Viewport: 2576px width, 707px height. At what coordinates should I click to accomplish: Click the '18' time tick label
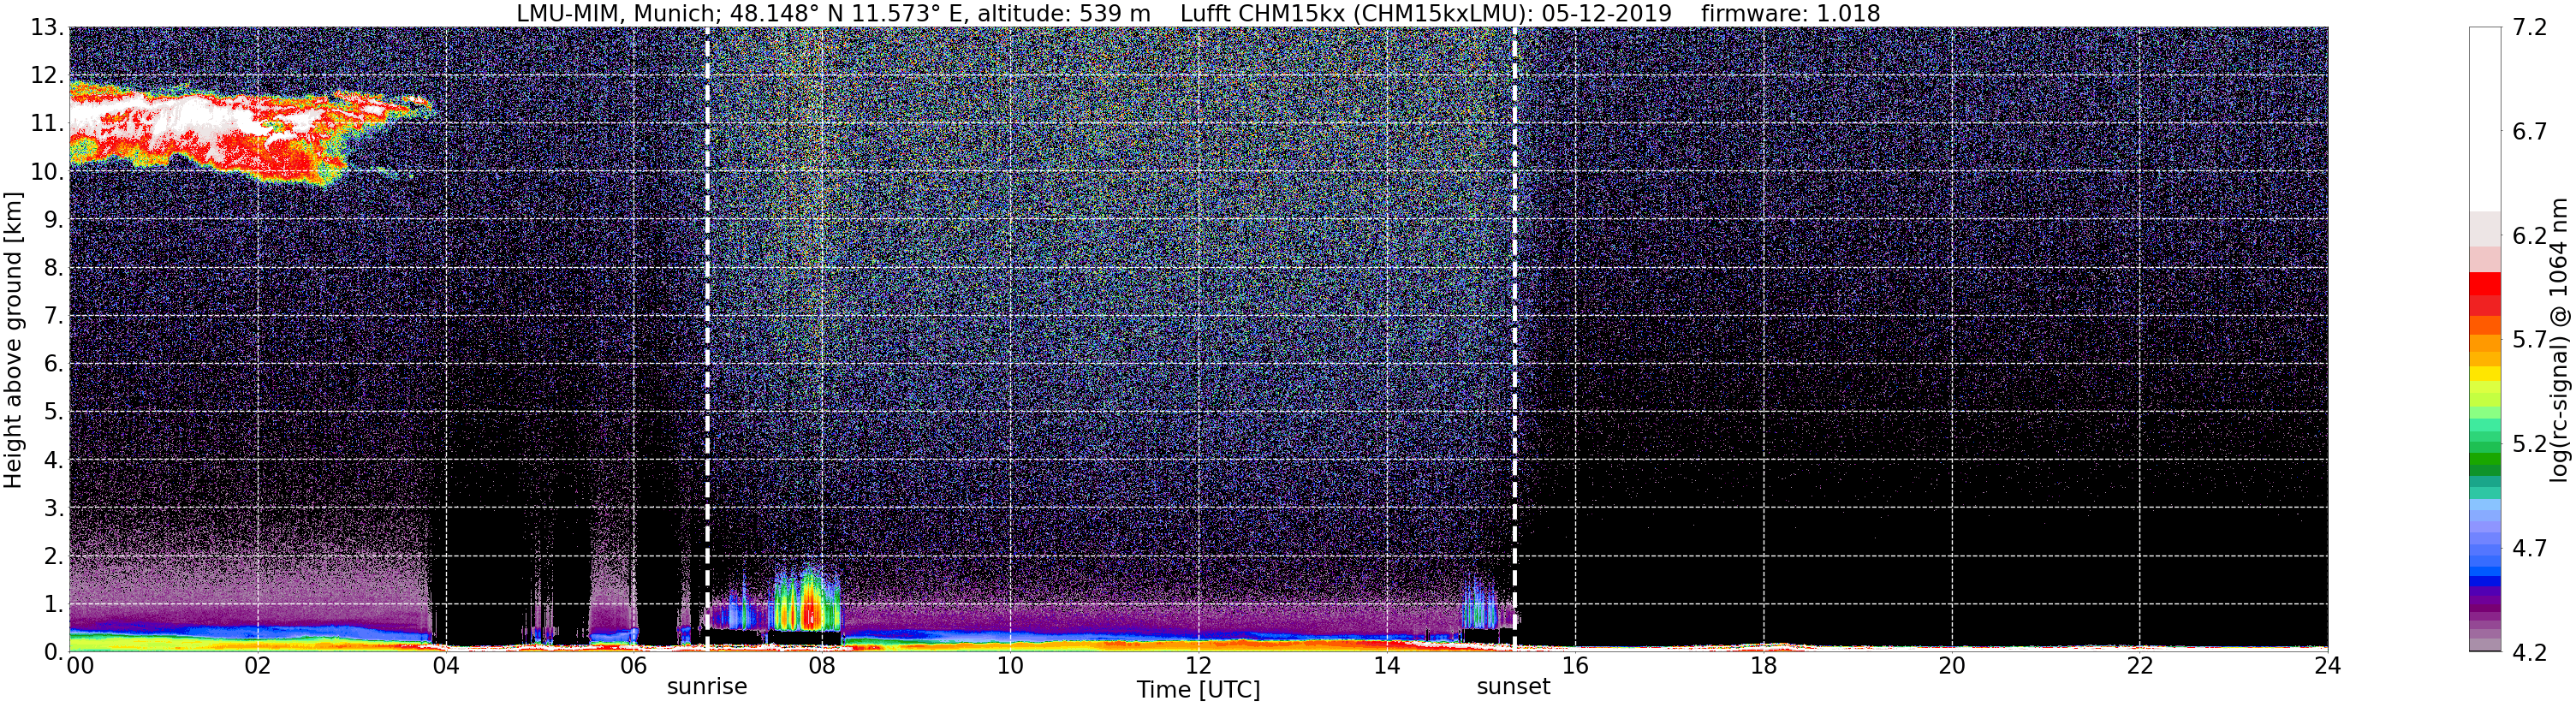point(1763,666)
